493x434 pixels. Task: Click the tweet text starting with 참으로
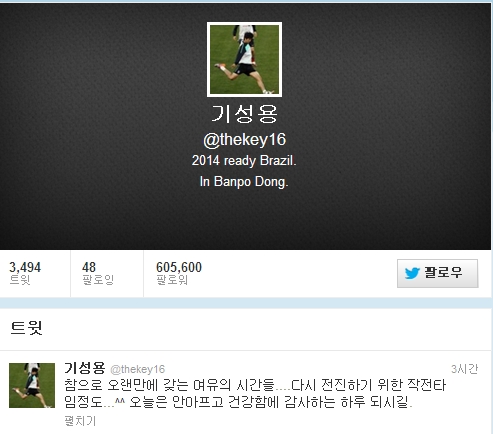255,394
